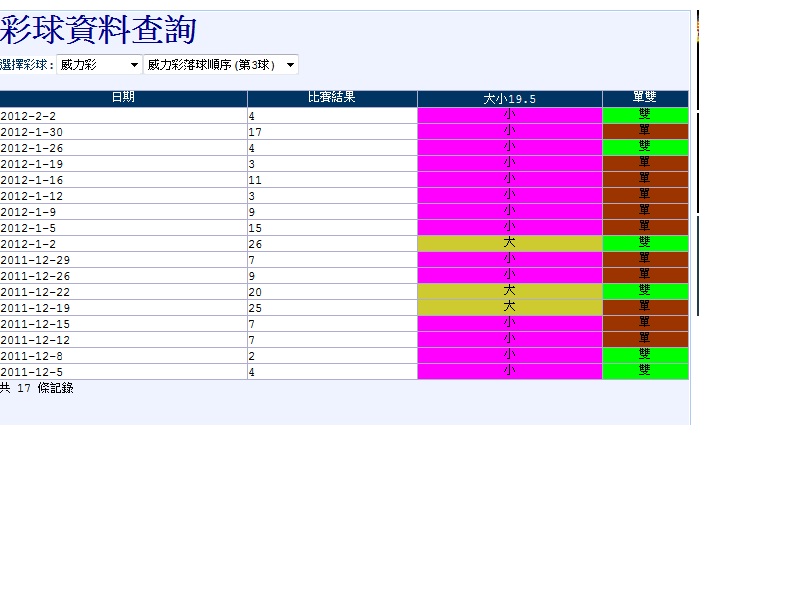This screenshot has width=800, height=600.
Task: Click result 20 in the 2011-12-22 row
Action: 332,292
